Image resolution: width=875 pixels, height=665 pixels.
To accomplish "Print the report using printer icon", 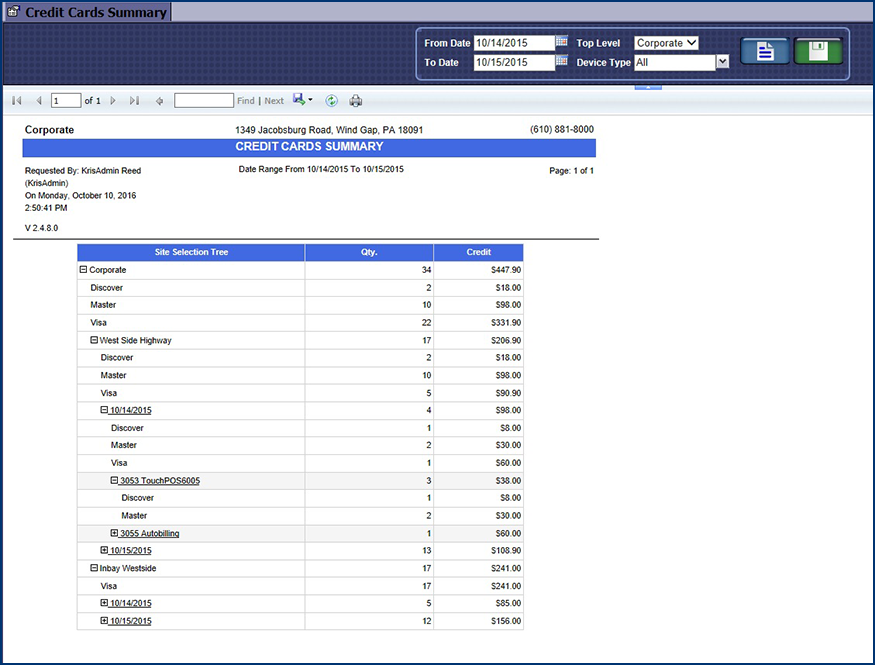I will coord(355,101).
